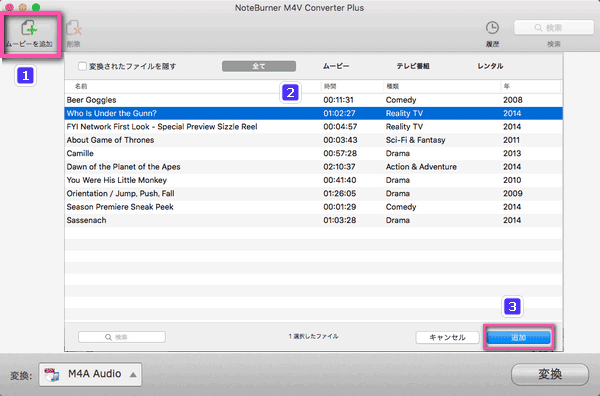
Task: Select About Game of Thrones row
Action: pos(313,140)
